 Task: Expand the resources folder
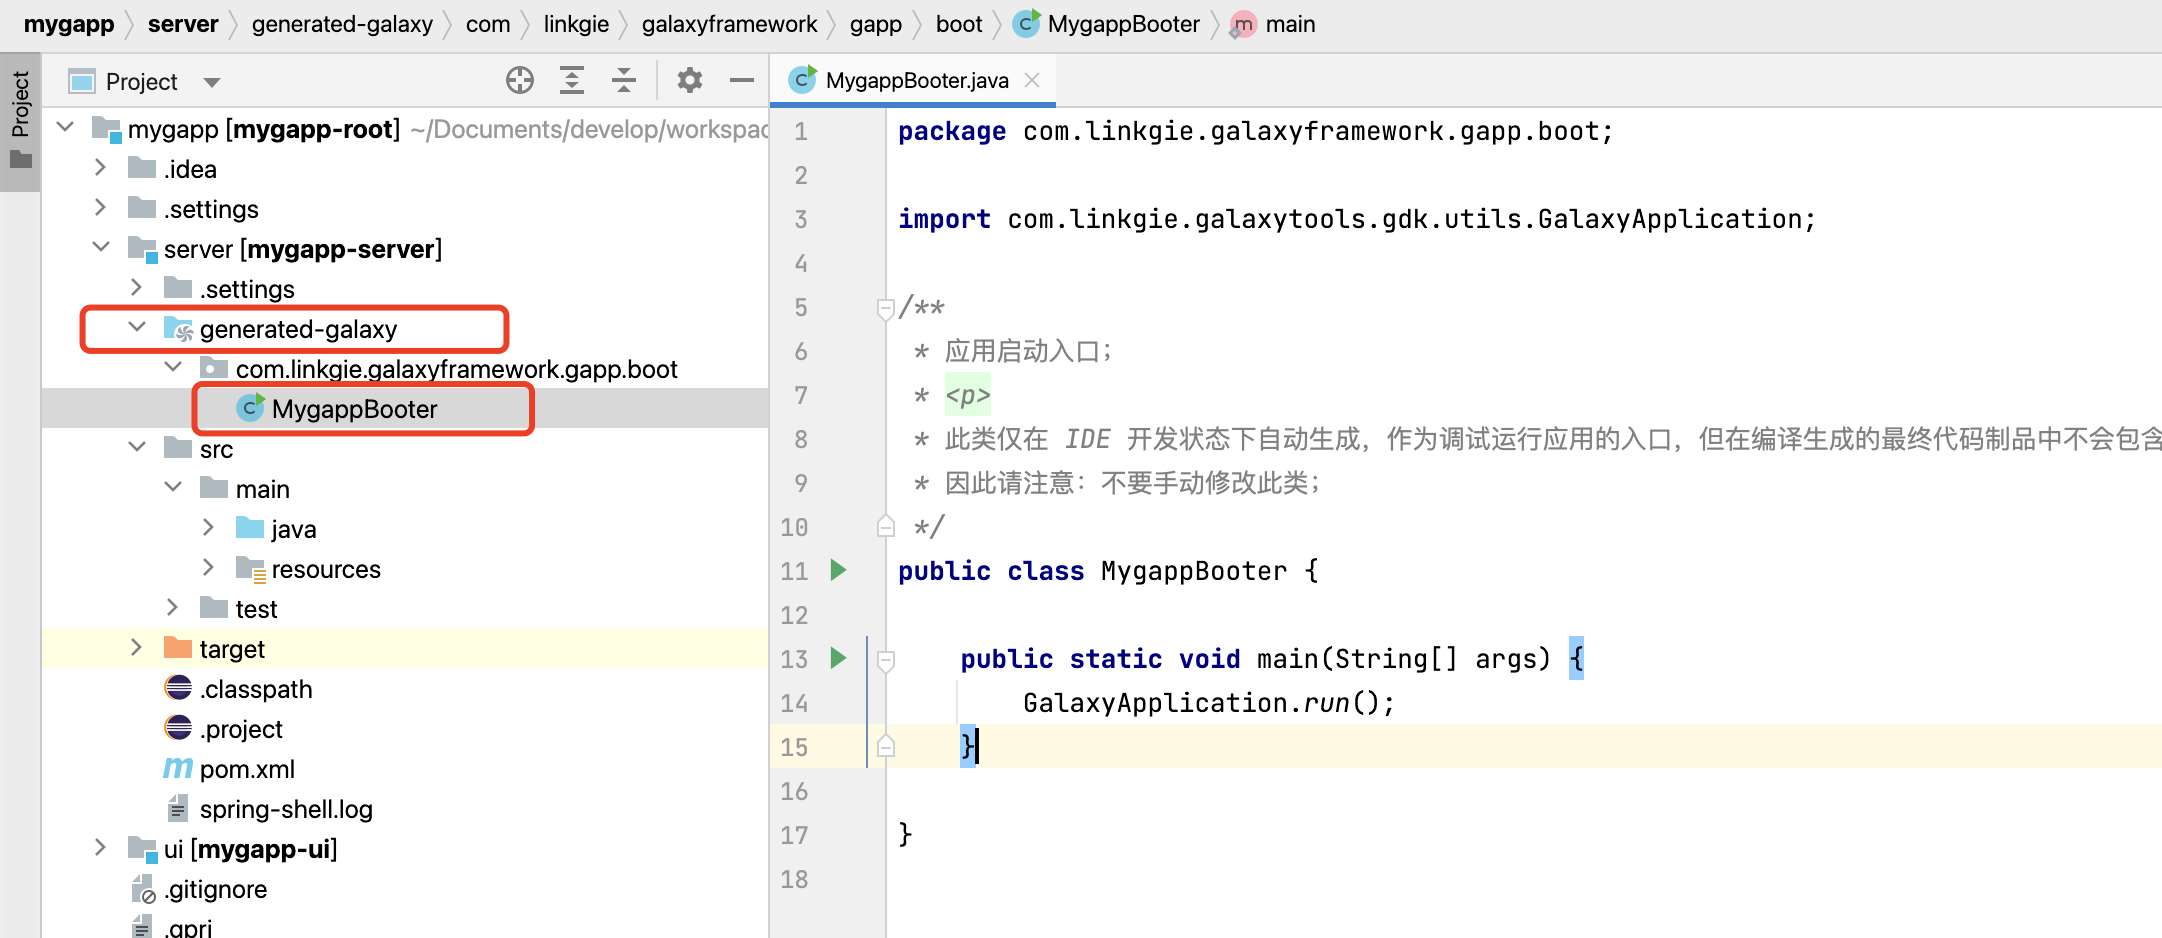[x=208, y=568]
